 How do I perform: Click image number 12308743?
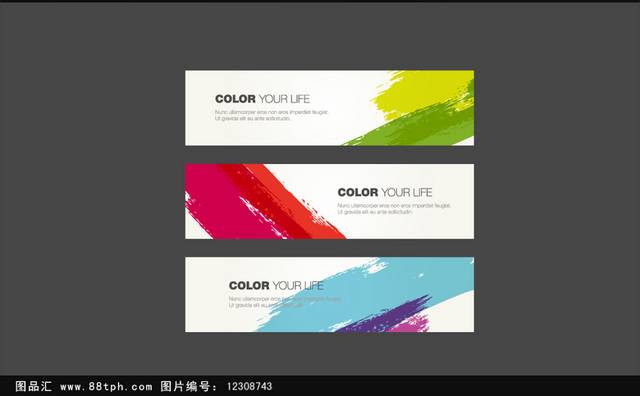[x=249, y=386]
